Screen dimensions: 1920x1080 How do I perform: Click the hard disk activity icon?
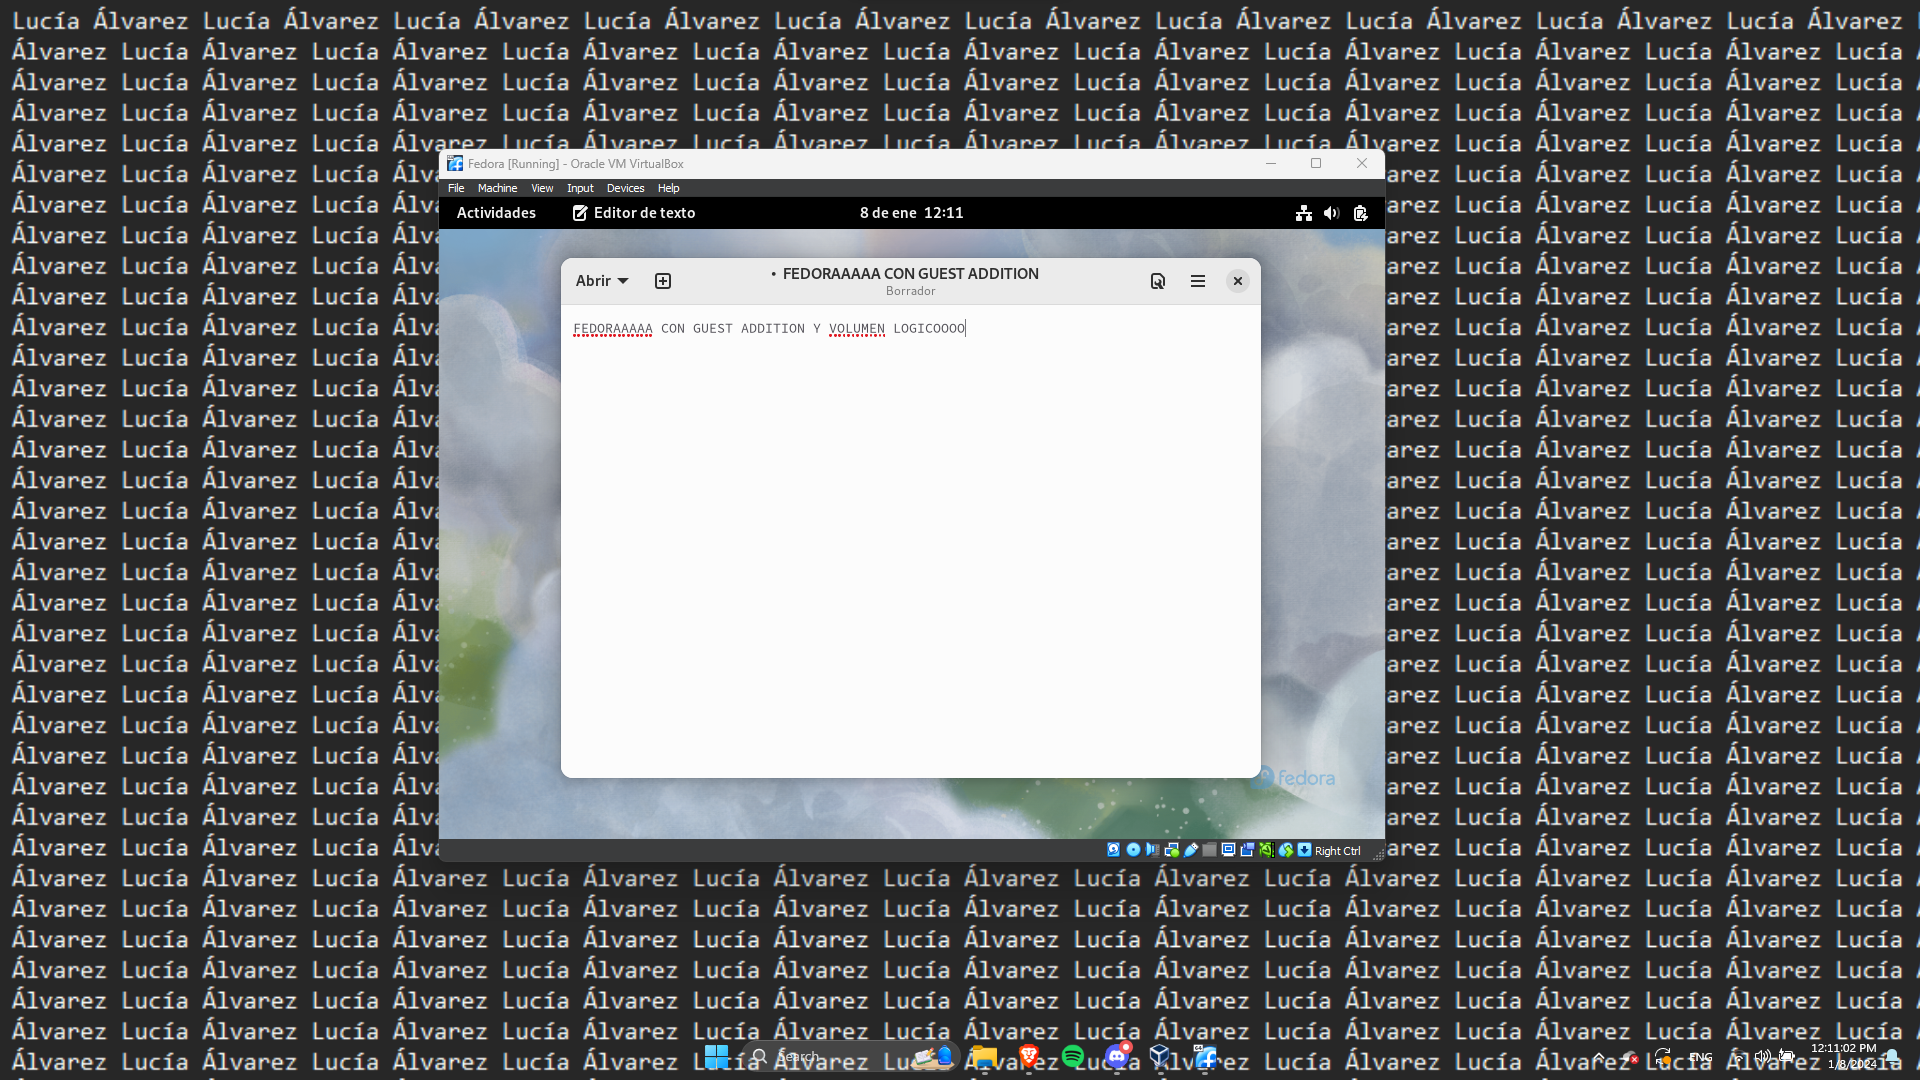(x=1113, y=850)
